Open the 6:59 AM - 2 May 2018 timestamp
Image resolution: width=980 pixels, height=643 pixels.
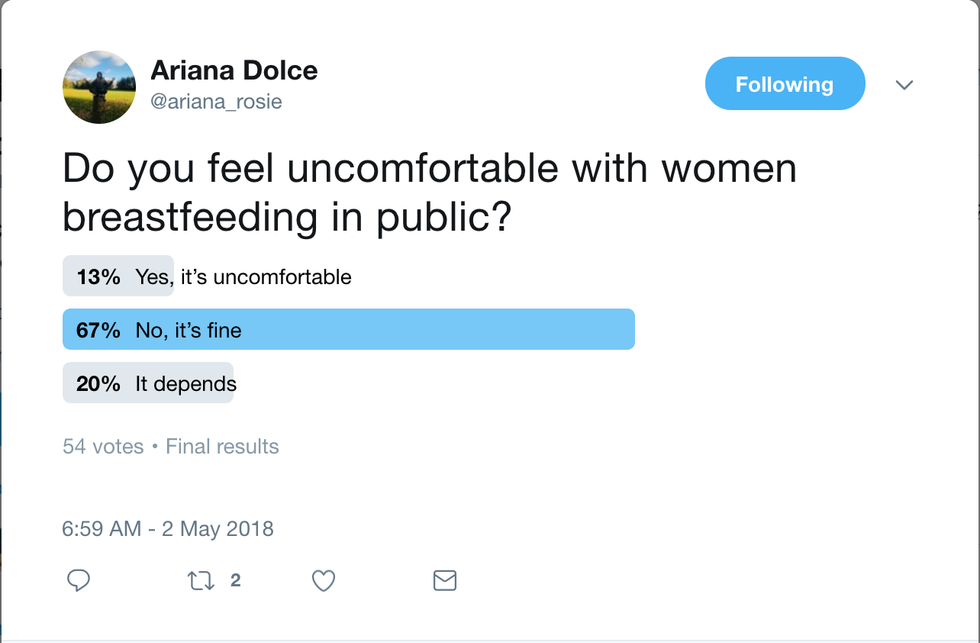pos(168,528)
